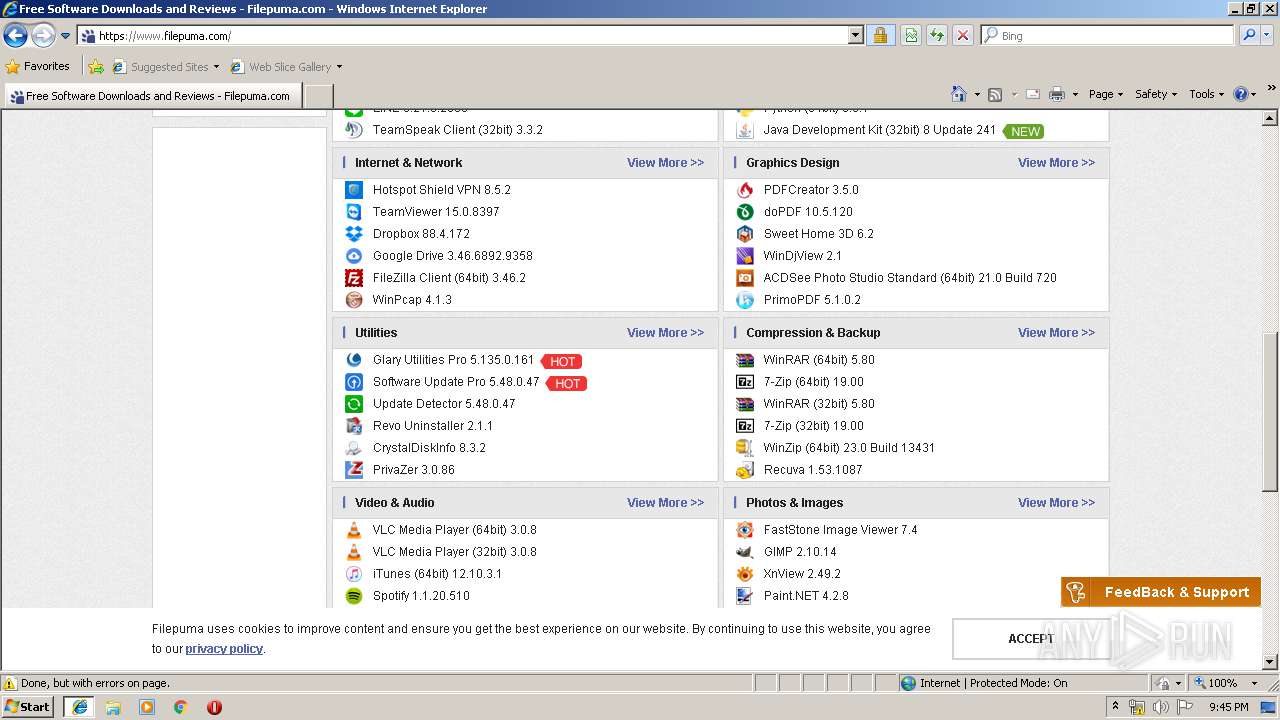View more Internet & Network software
The width and height of the screenshot is (1280, 720).
click(x=665, y=163)
